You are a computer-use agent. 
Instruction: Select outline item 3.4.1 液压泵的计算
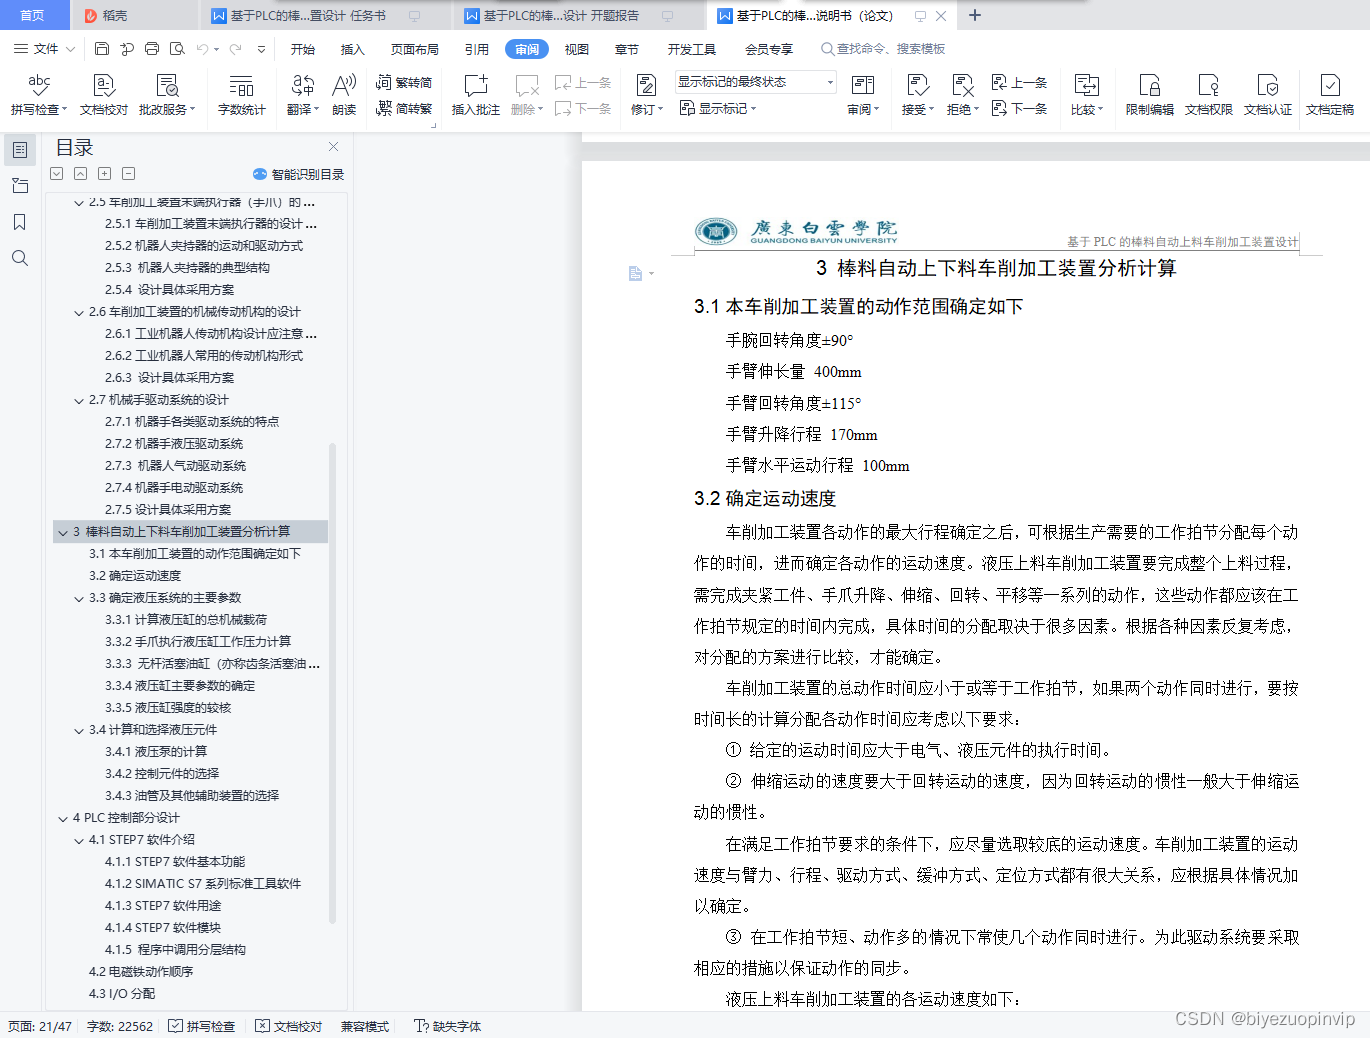(156, 752)
